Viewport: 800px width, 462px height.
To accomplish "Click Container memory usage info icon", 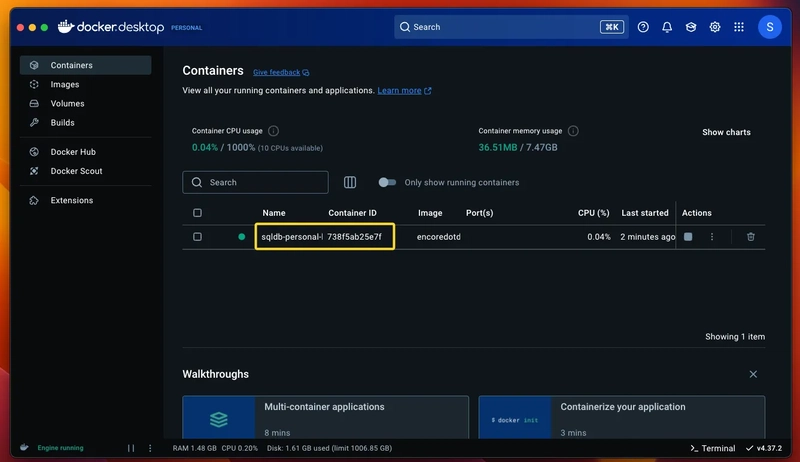I will coord(573,131).
